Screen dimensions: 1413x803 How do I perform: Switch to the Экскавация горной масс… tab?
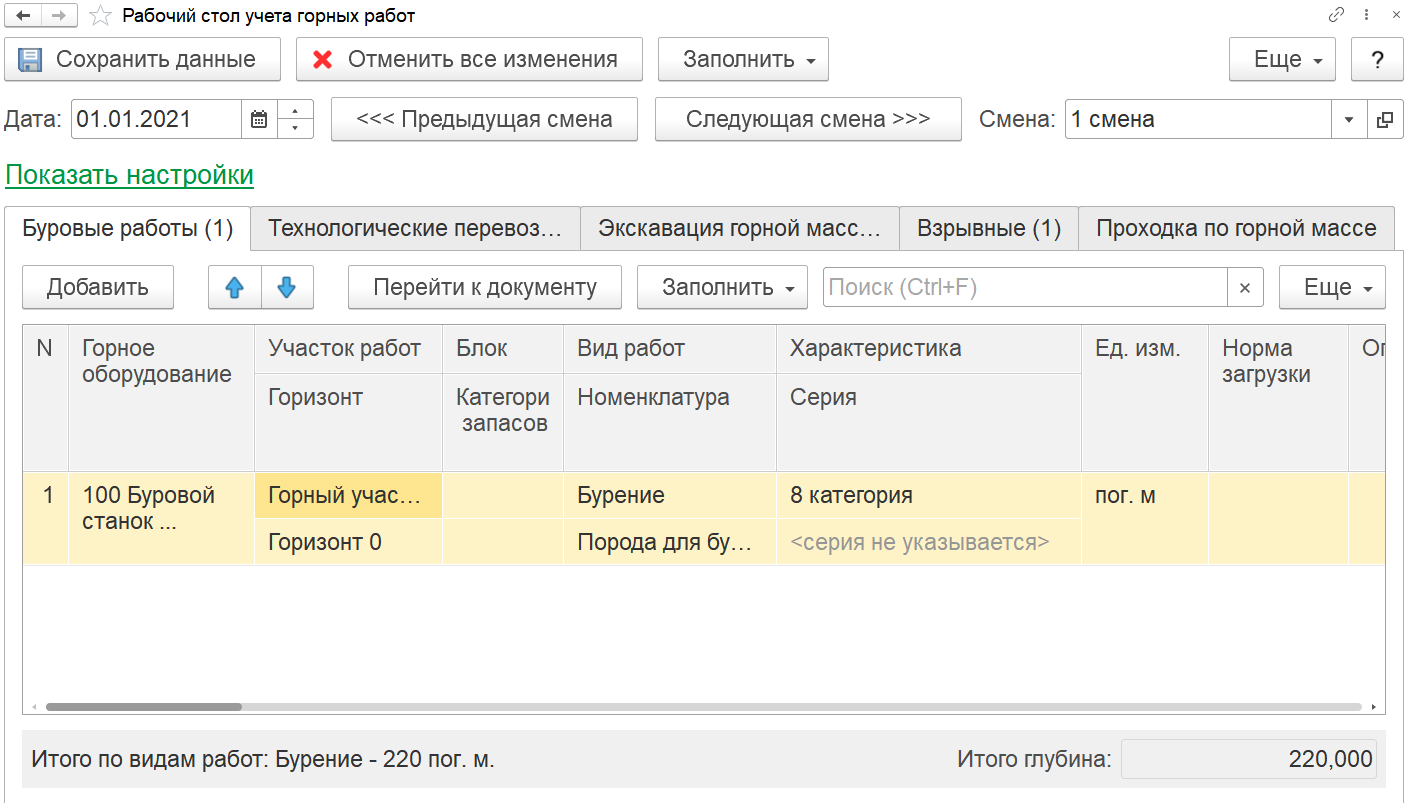pos(740,228)
